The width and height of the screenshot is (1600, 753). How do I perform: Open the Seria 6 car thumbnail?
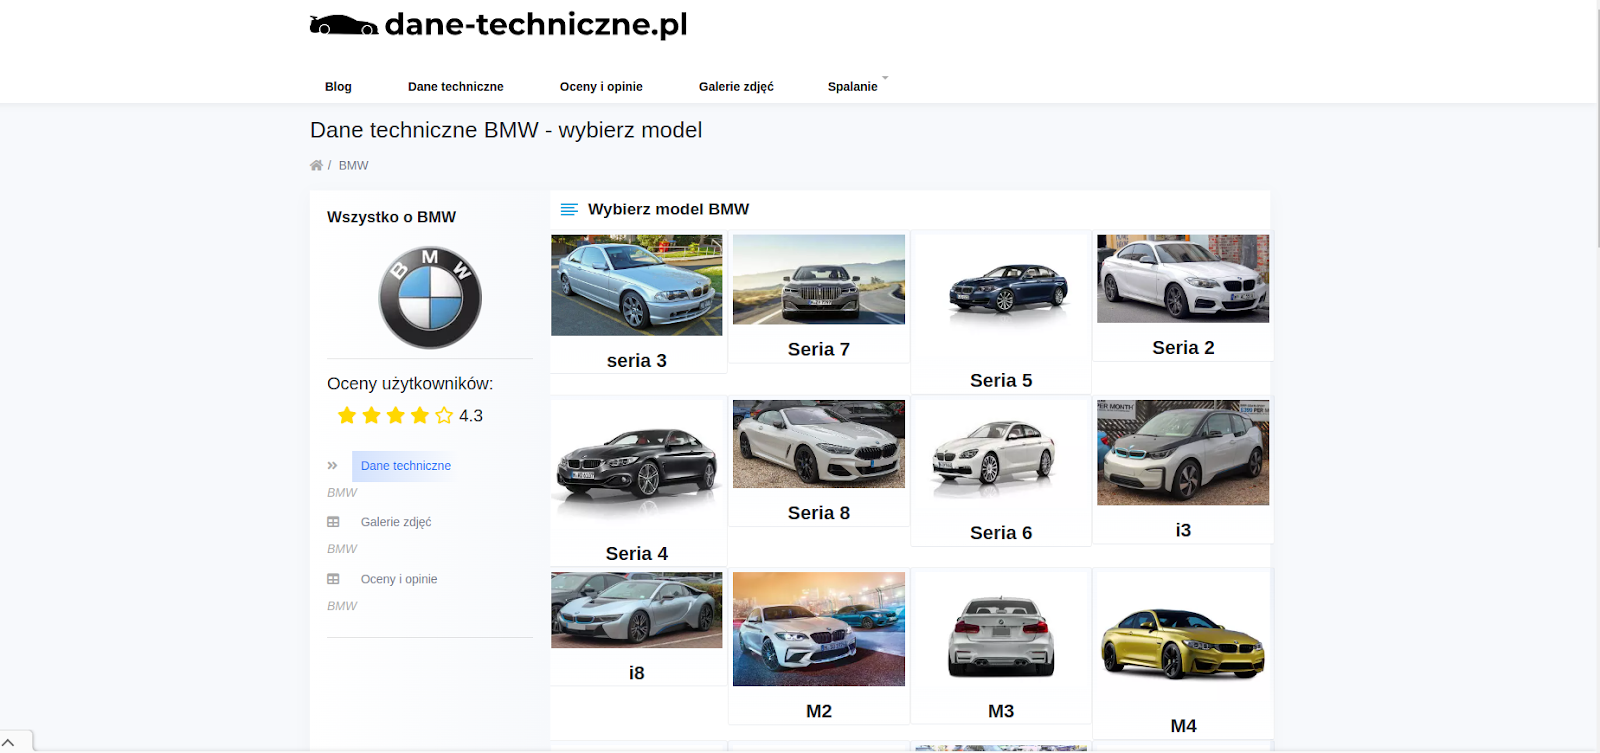coord(1001,455)
